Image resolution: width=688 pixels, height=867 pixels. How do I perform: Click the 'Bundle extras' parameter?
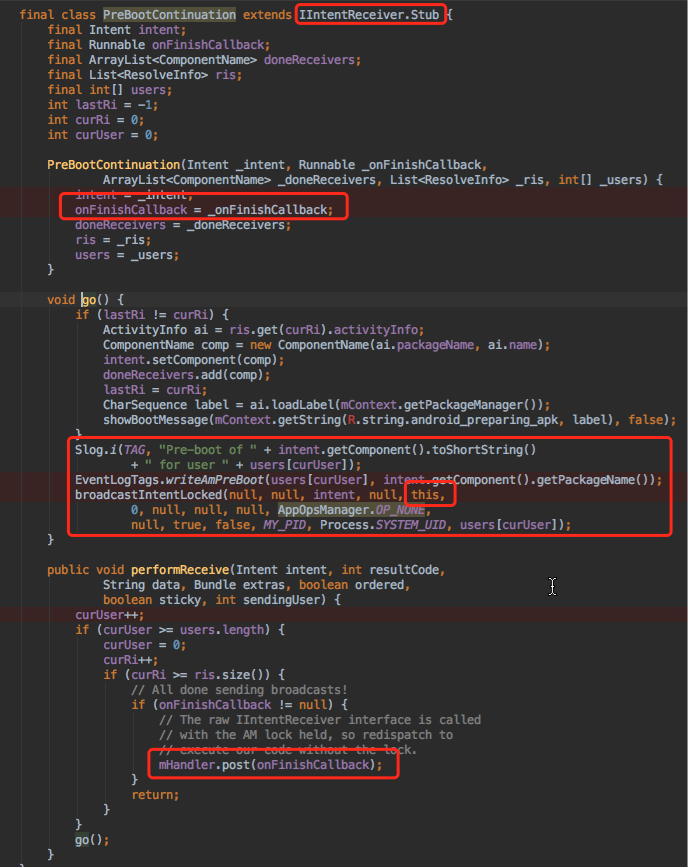(239, 584)
